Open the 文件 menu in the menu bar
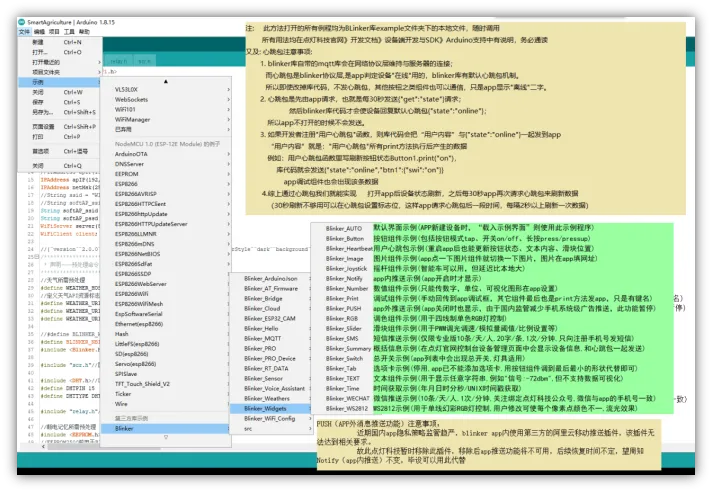 (24, 31)
